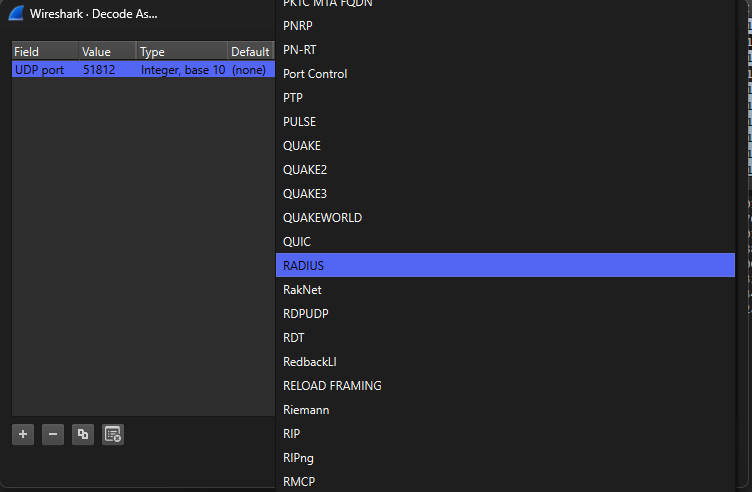752x492 pixels.
Task: Choose RIP from the protocol list
Action: 505,434
